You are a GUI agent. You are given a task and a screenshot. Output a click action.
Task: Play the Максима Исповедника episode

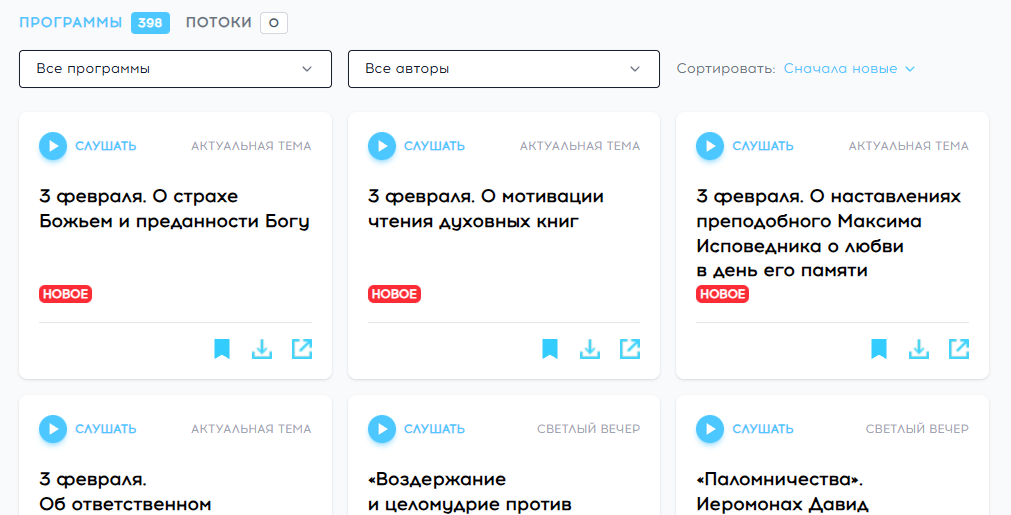point(710,146)
